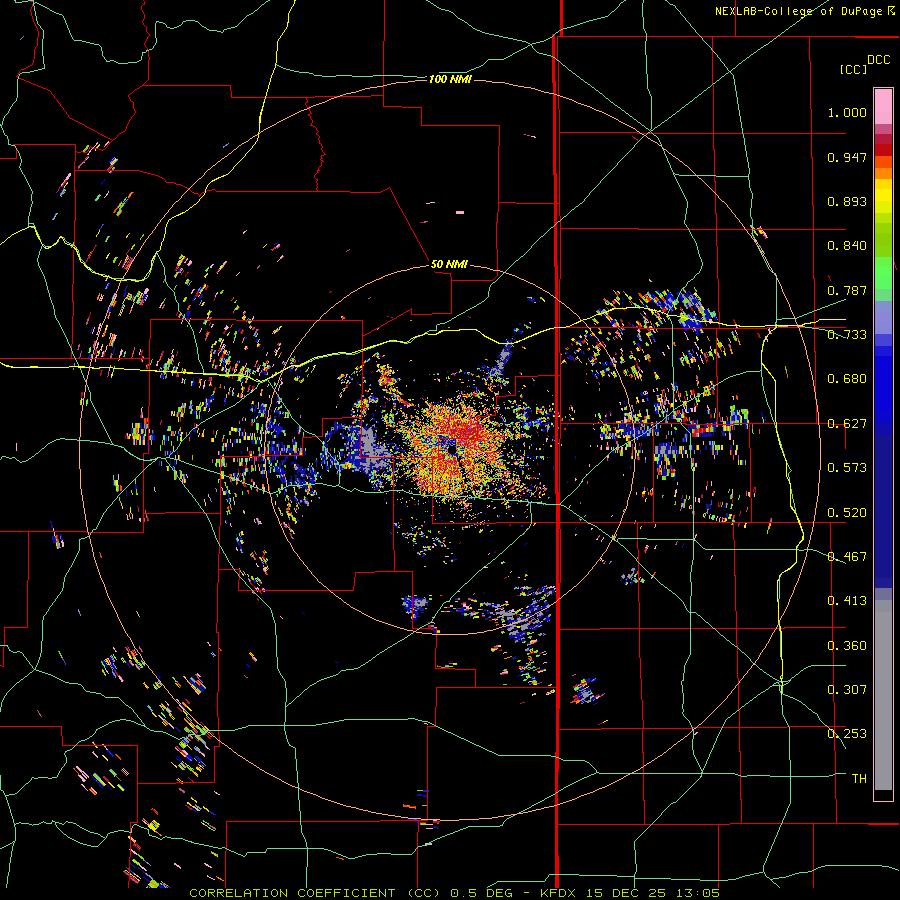This screenshot has width=900, height=900.
Task: Click the 0.733 value on the color scale
Action: click(847, 335)
